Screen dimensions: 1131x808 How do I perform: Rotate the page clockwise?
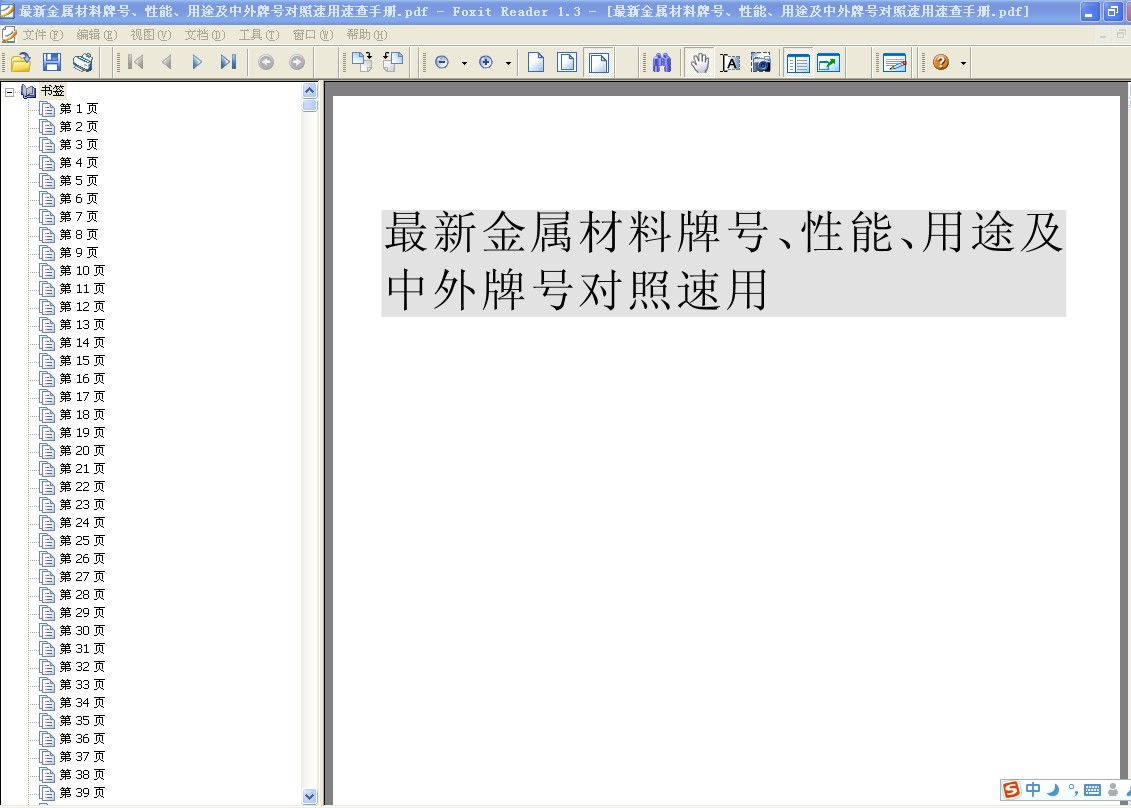click(361, 63)
